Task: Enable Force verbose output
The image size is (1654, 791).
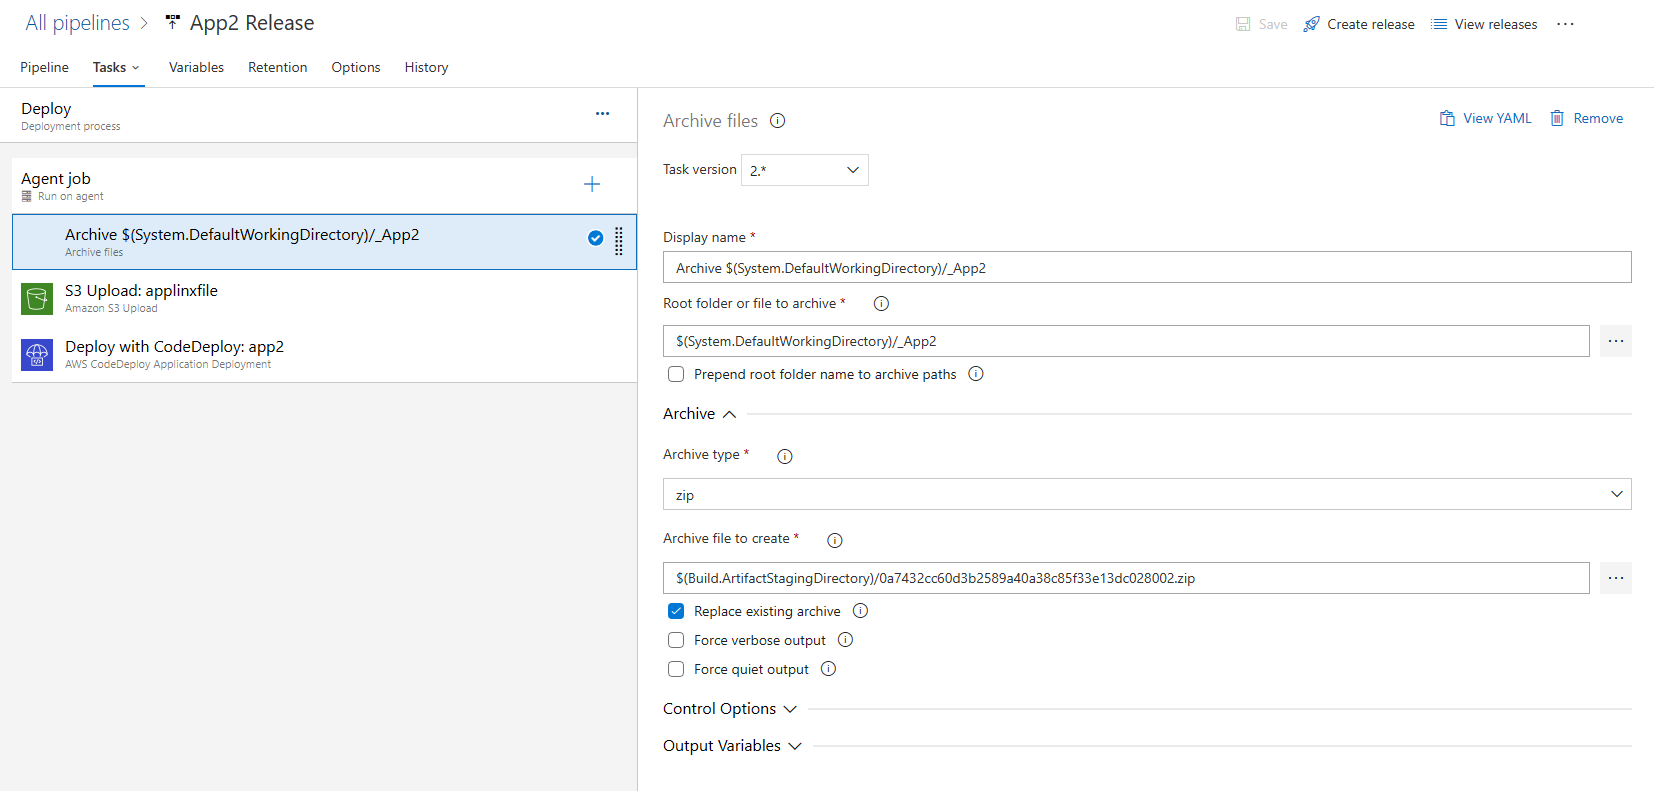Action: pos(676,640)
